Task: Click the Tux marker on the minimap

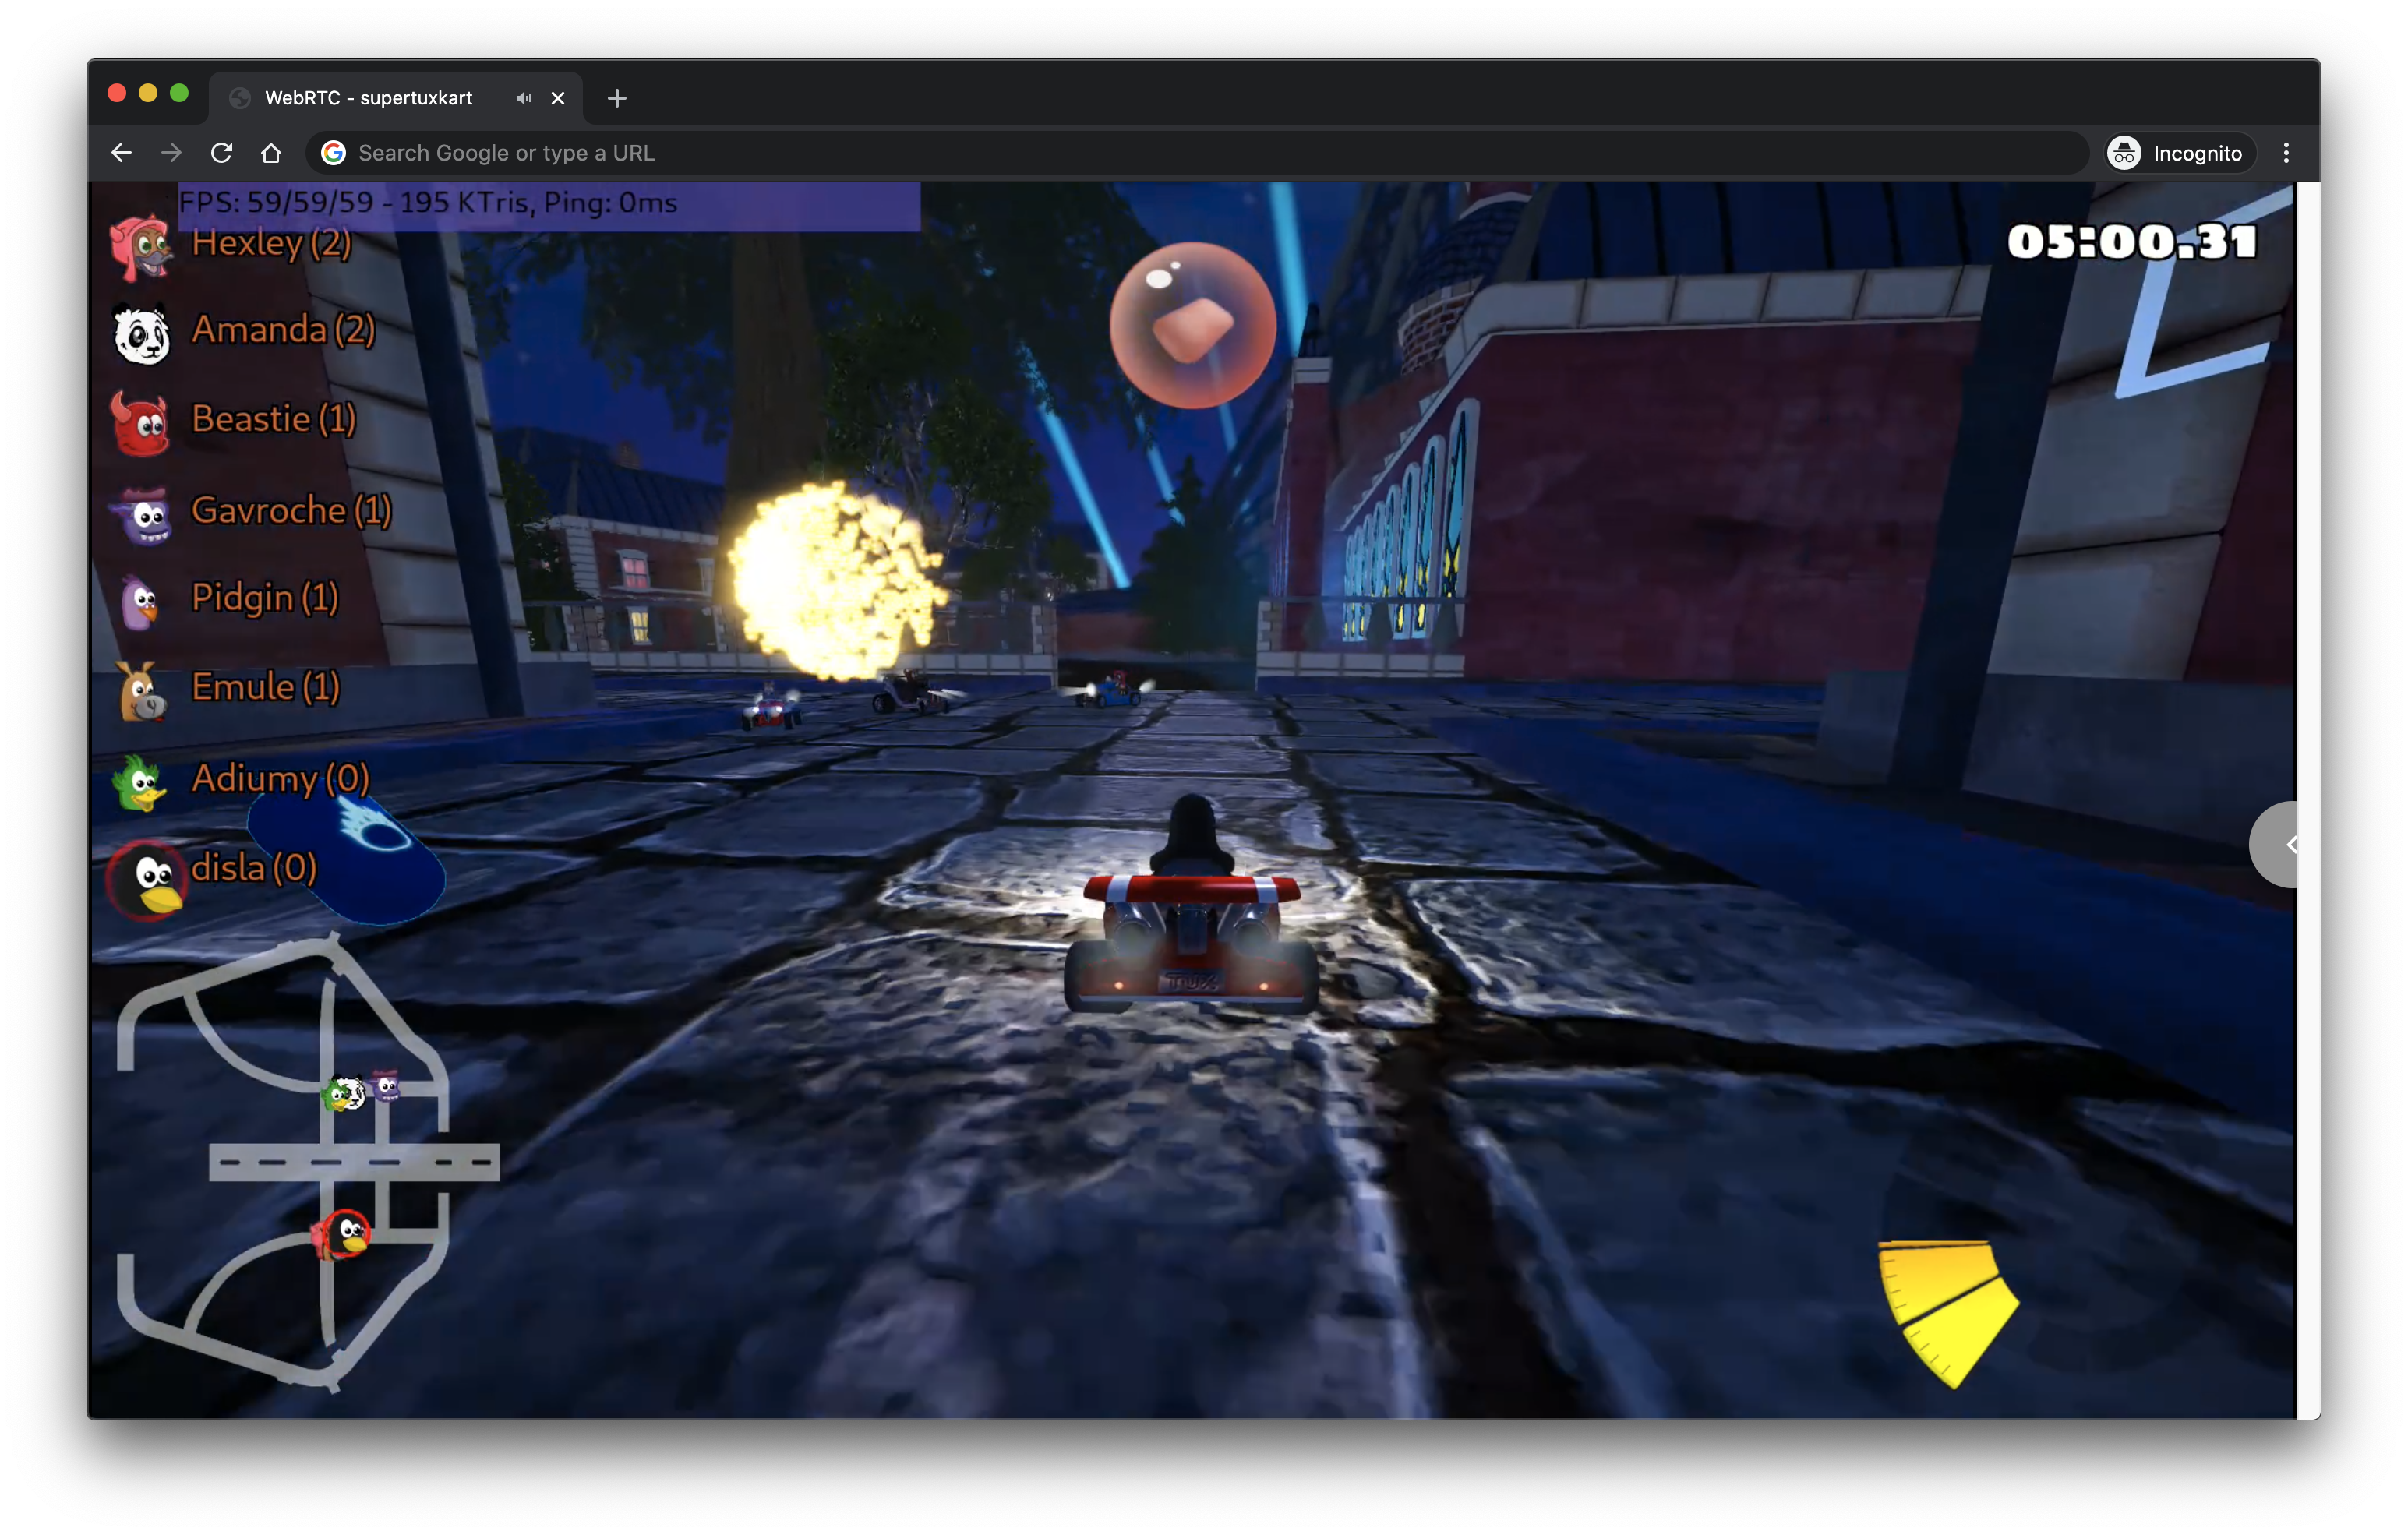Action: coord(349,1232)
